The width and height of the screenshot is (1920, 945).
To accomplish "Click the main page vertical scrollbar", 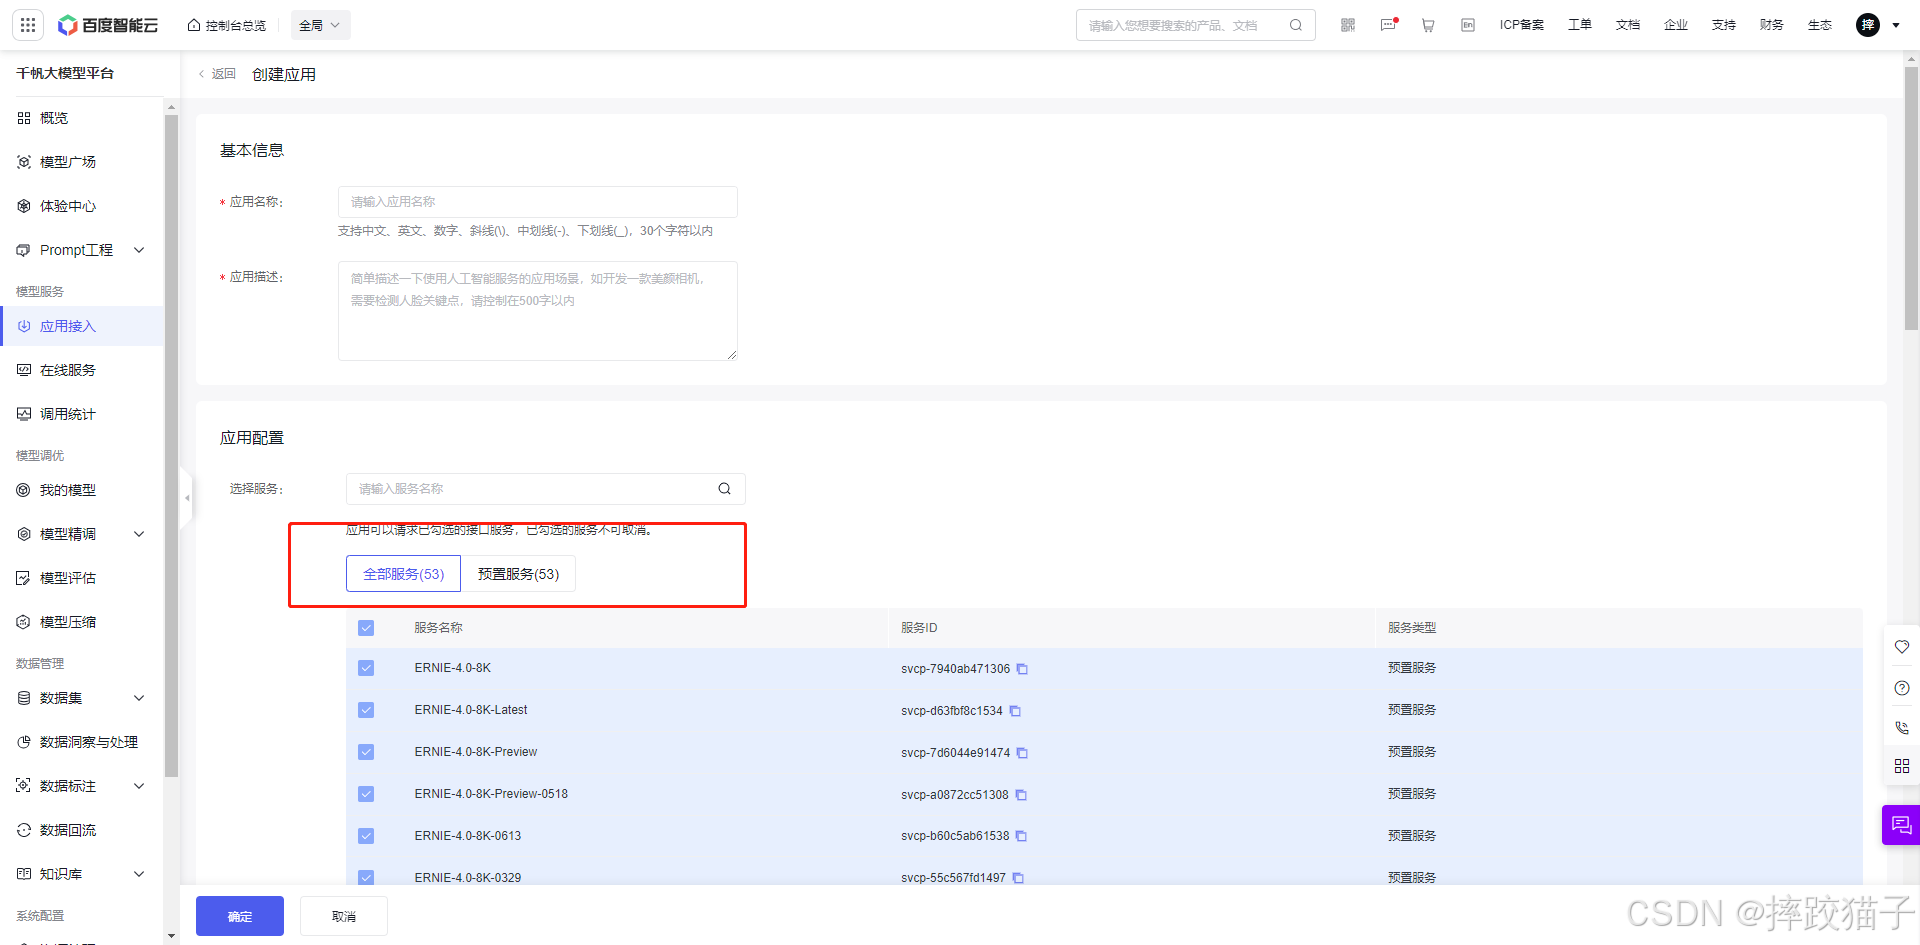I will point(1911,198).
